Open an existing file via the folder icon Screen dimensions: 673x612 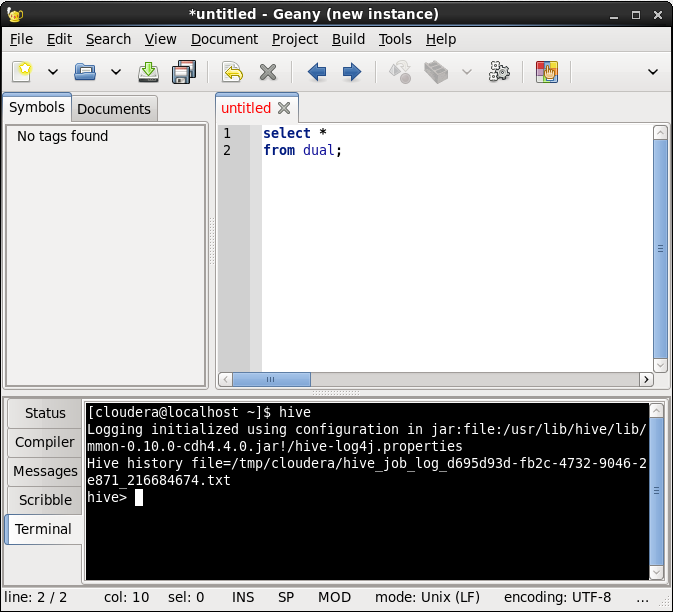(x=85, y=72)
